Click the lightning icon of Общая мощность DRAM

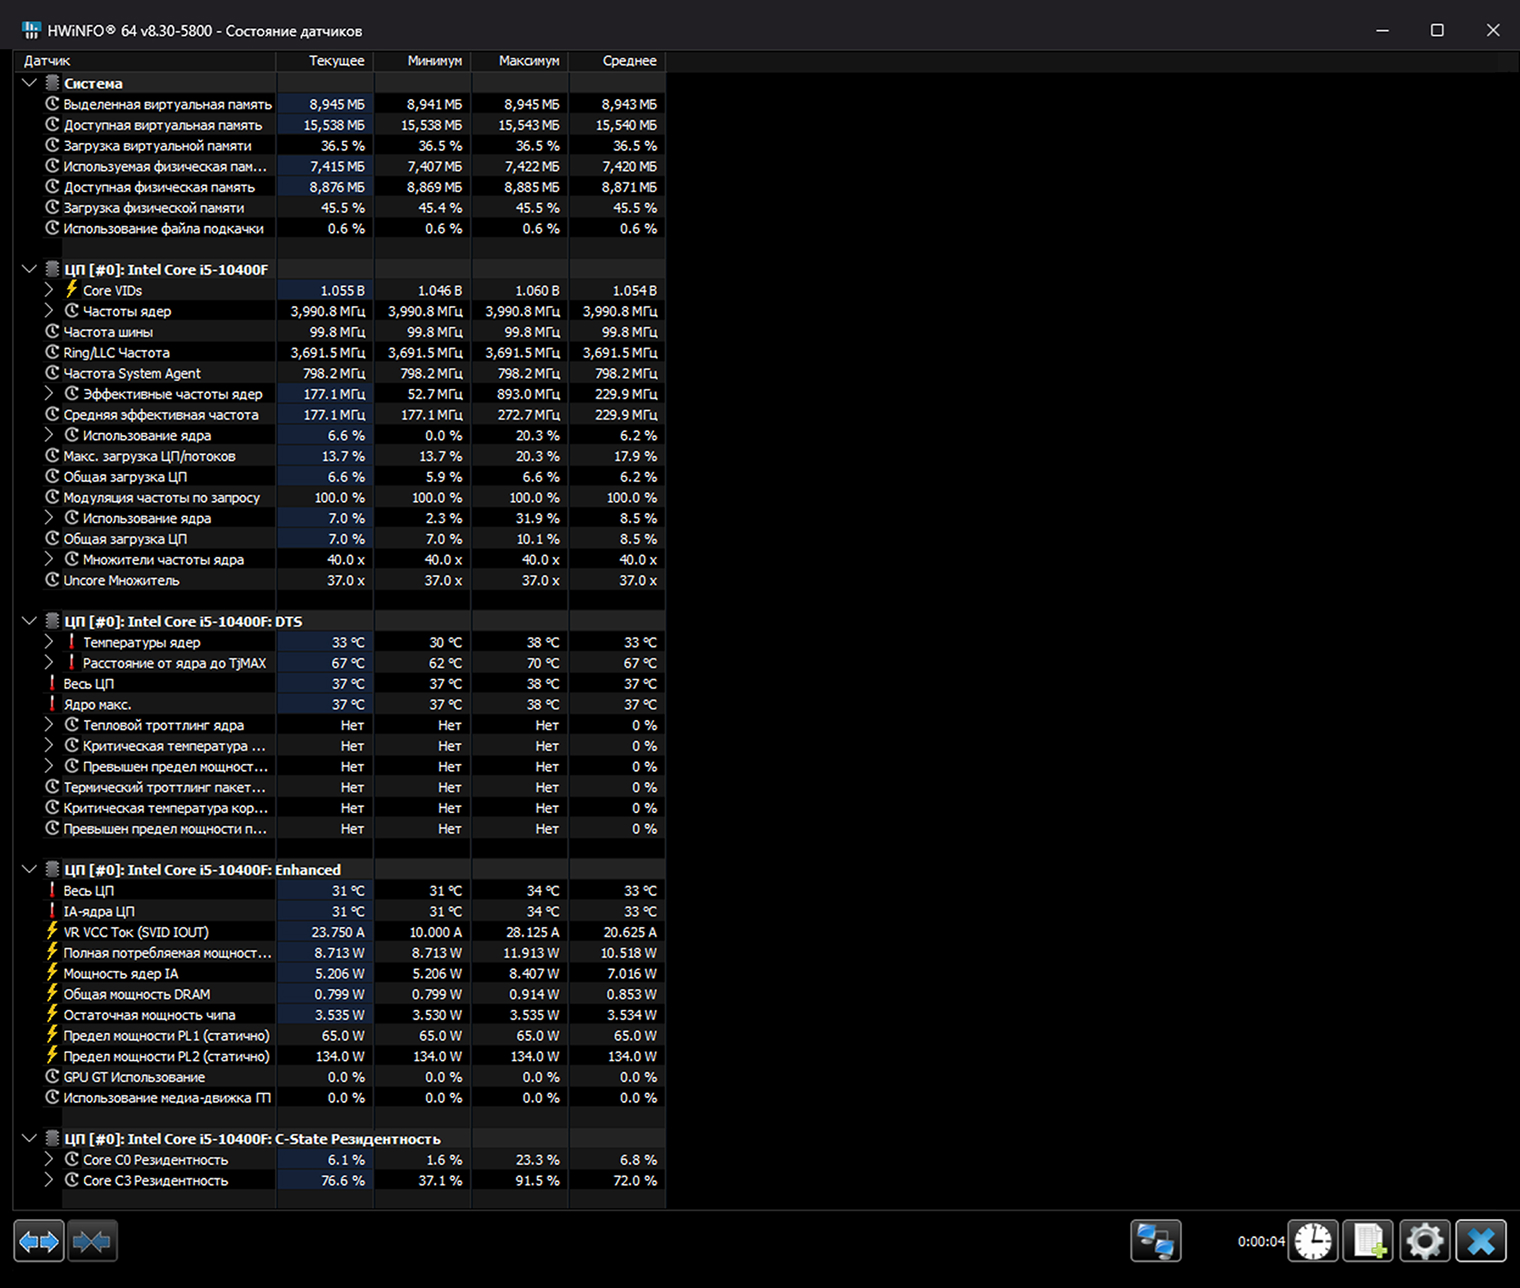pyautogui.click(x=52, y=993)
